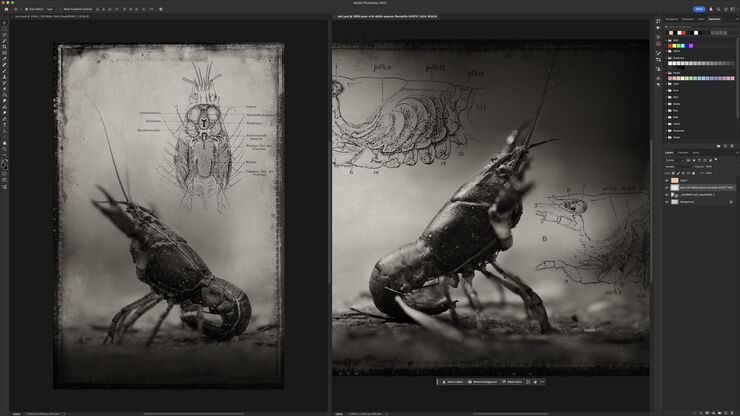740x416 pixels.
Task: Toggle visibility of Layer 1
Action: pyautogui.click(x=667, y=180)
